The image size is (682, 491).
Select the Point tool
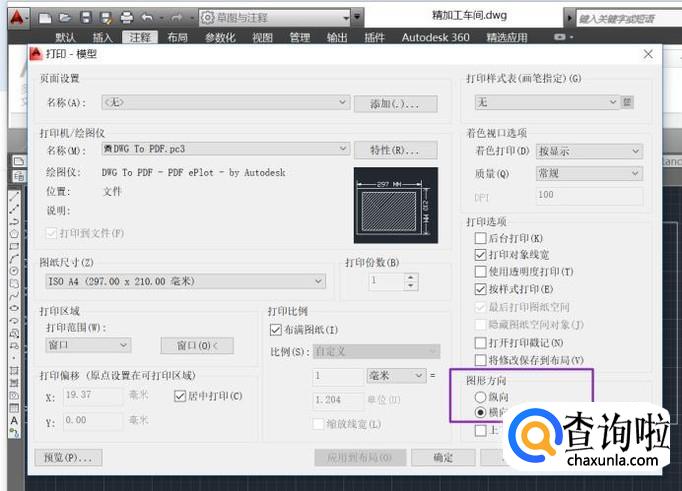[14, 358]
